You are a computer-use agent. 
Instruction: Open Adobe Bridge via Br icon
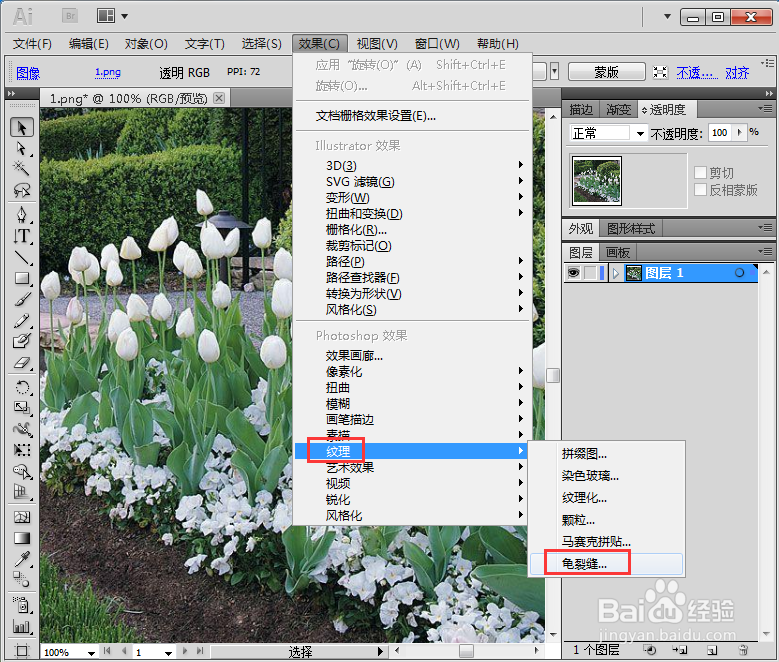click(x=70, y=16)
